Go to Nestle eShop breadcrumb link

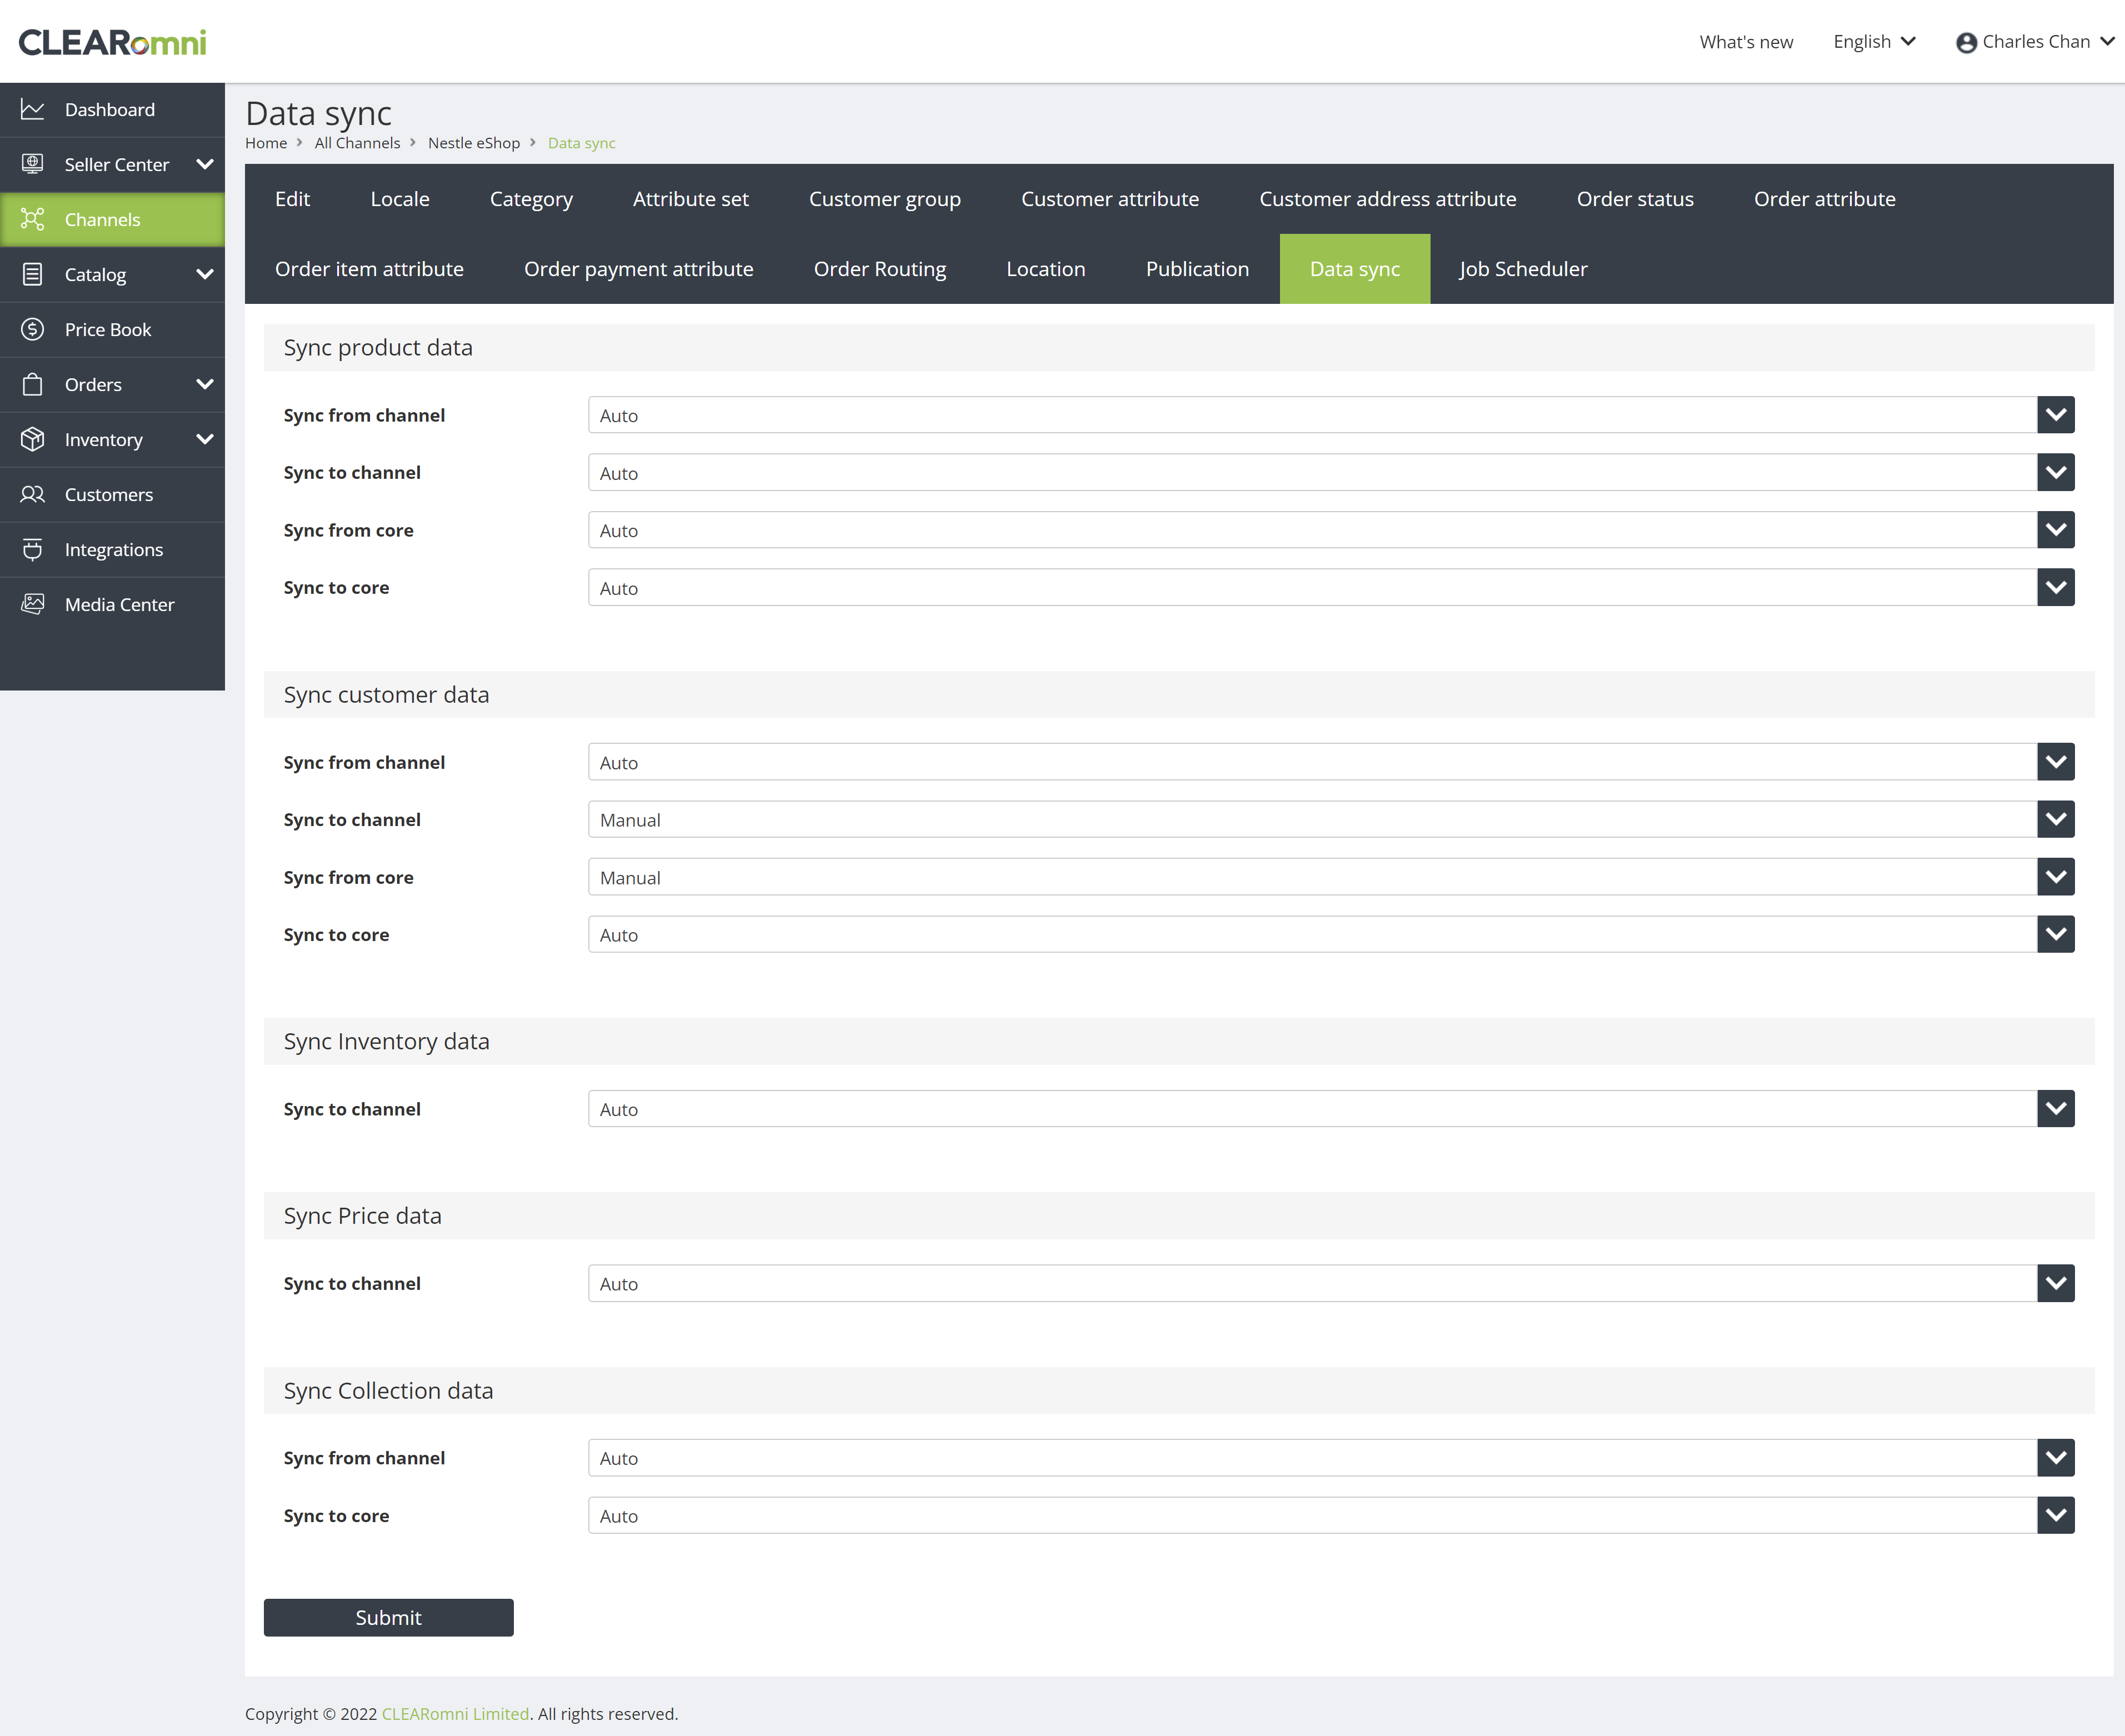pyautogui.click(x=474, y=143)
